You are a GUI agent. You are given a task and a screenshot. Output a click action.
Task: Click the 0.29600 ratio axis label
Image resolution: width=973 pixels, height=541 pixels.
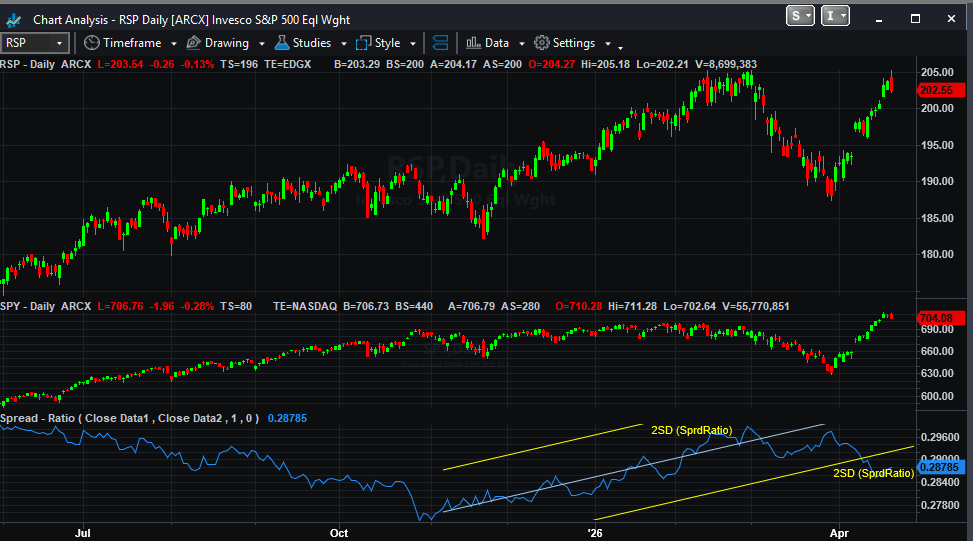click(x=939, y=437)
